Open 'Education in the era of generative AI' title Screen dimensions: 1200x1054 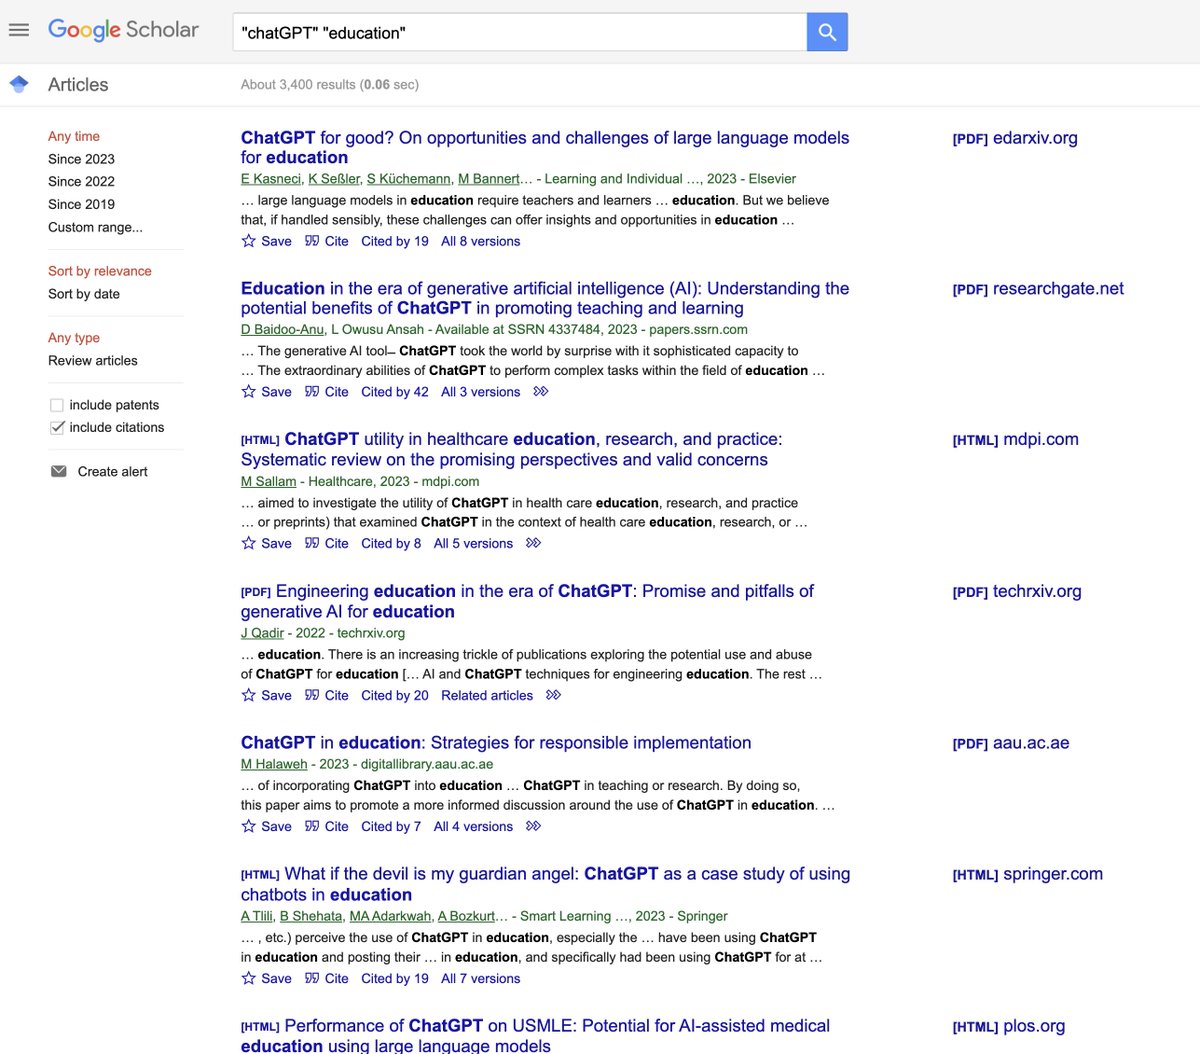tap(545, 298)
